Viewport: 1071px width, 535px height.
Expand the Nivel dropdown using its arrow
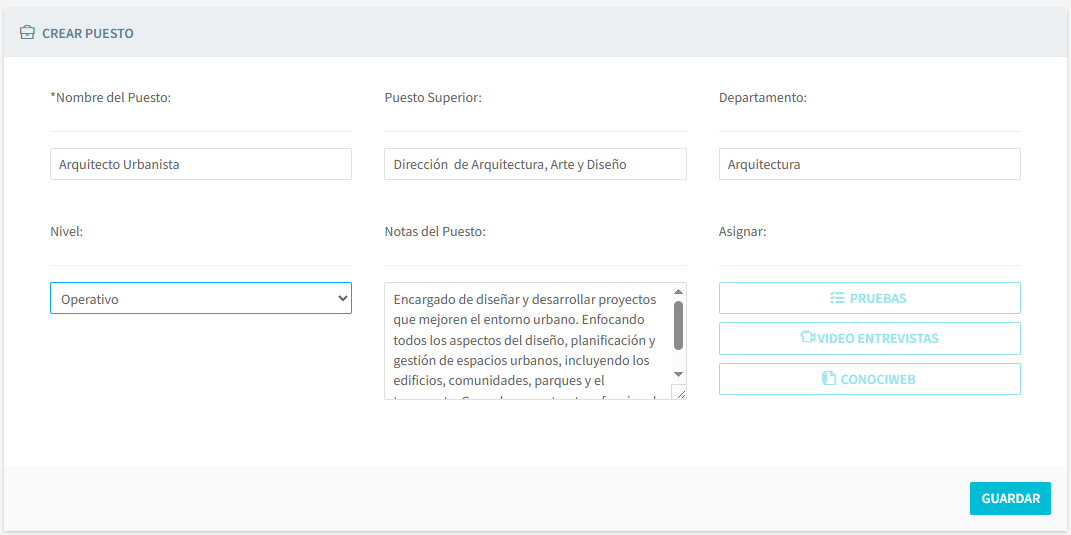point(342,298)
